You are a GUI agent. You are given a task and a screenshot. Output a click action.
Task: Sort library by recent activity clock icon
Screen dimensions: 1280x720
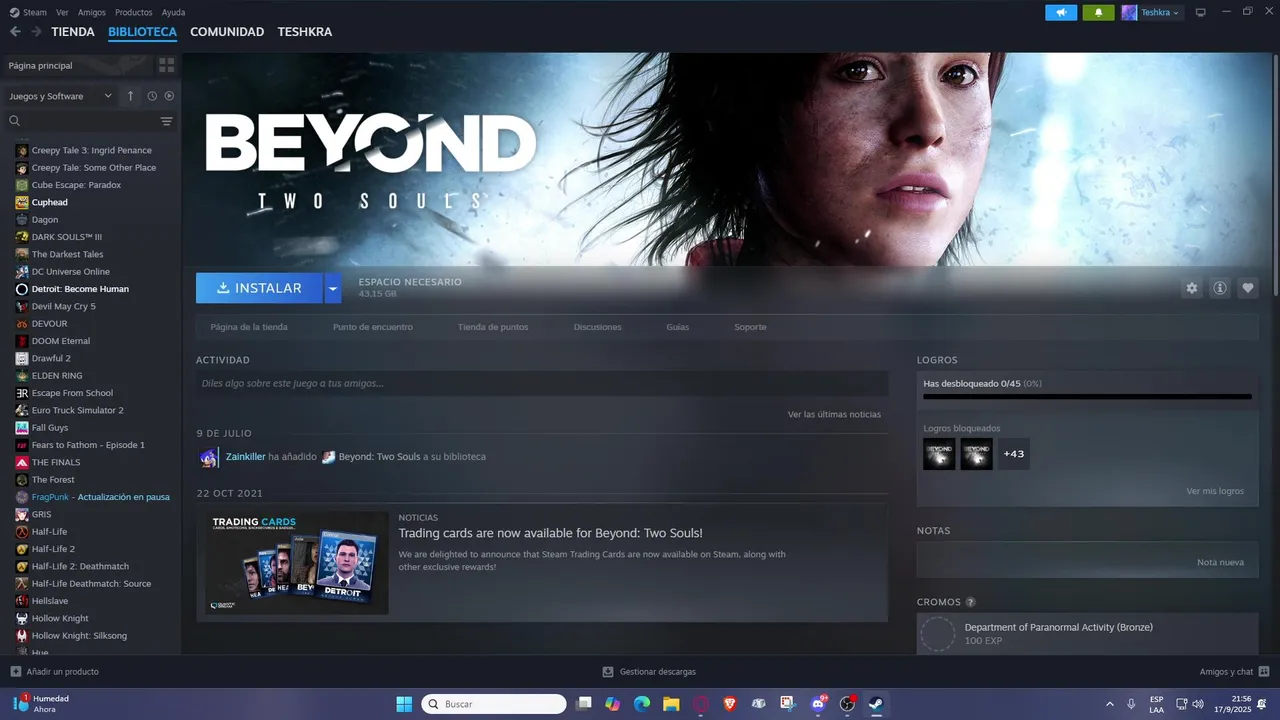(x=152, y=96)
